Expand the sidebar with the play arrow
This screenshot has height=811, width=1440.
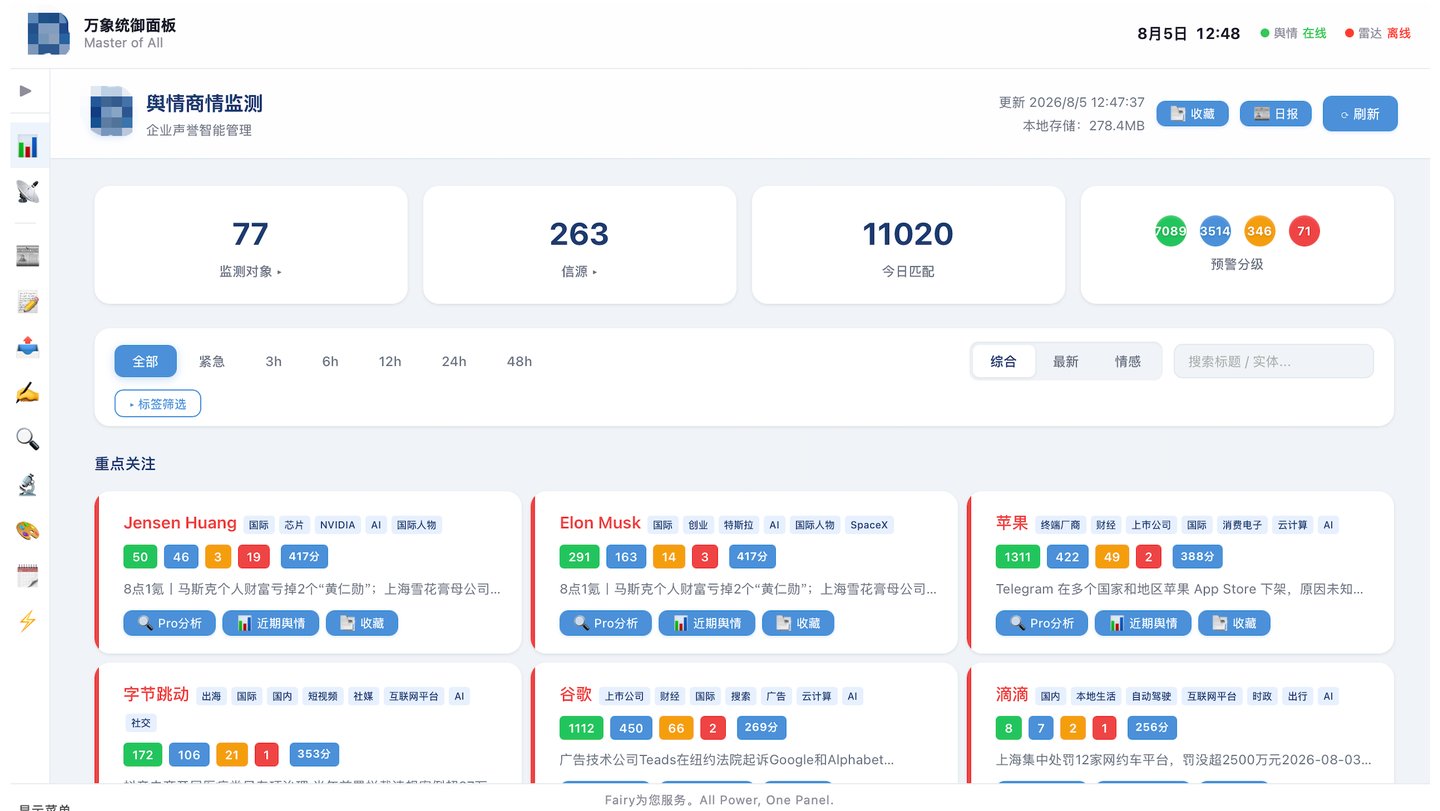(x=26, y=91)
